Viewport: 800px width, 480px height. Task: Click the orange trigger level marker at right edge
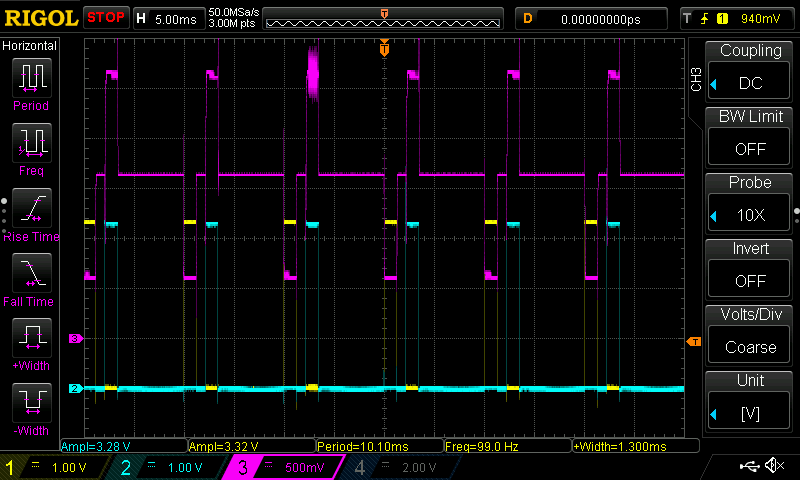pyautogui.click(x=694, y=341)
